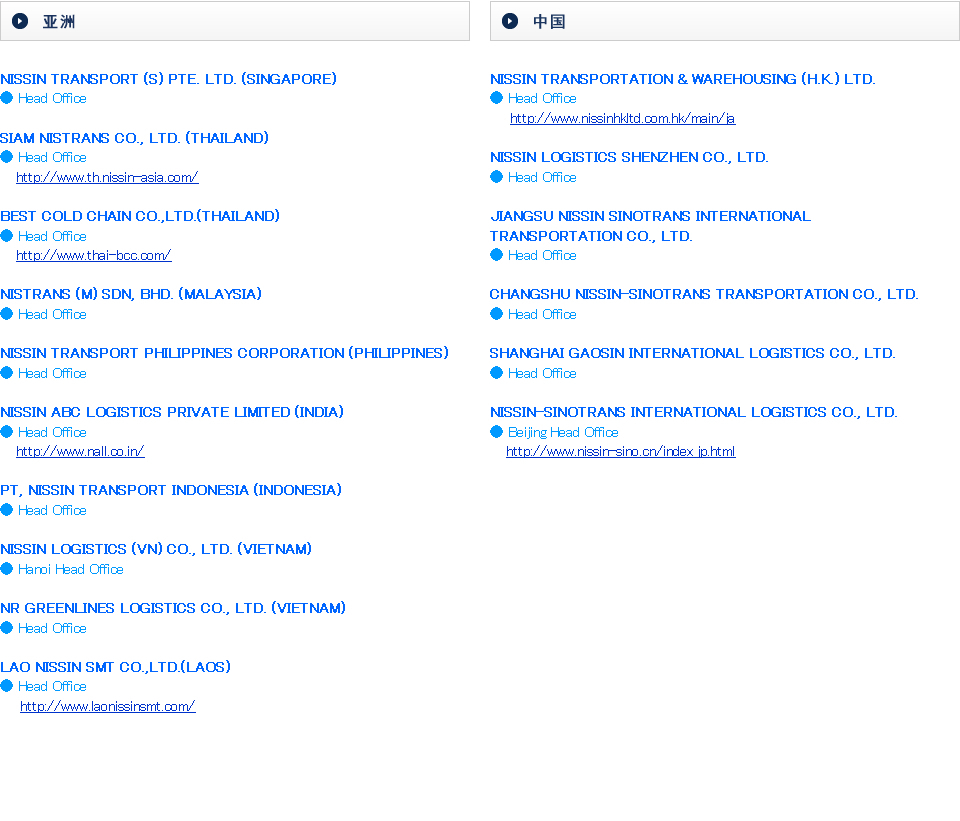Open PT, Nissin Transport Indonesia entry
The height and width of the screenshot is (821, 960).
171,490
